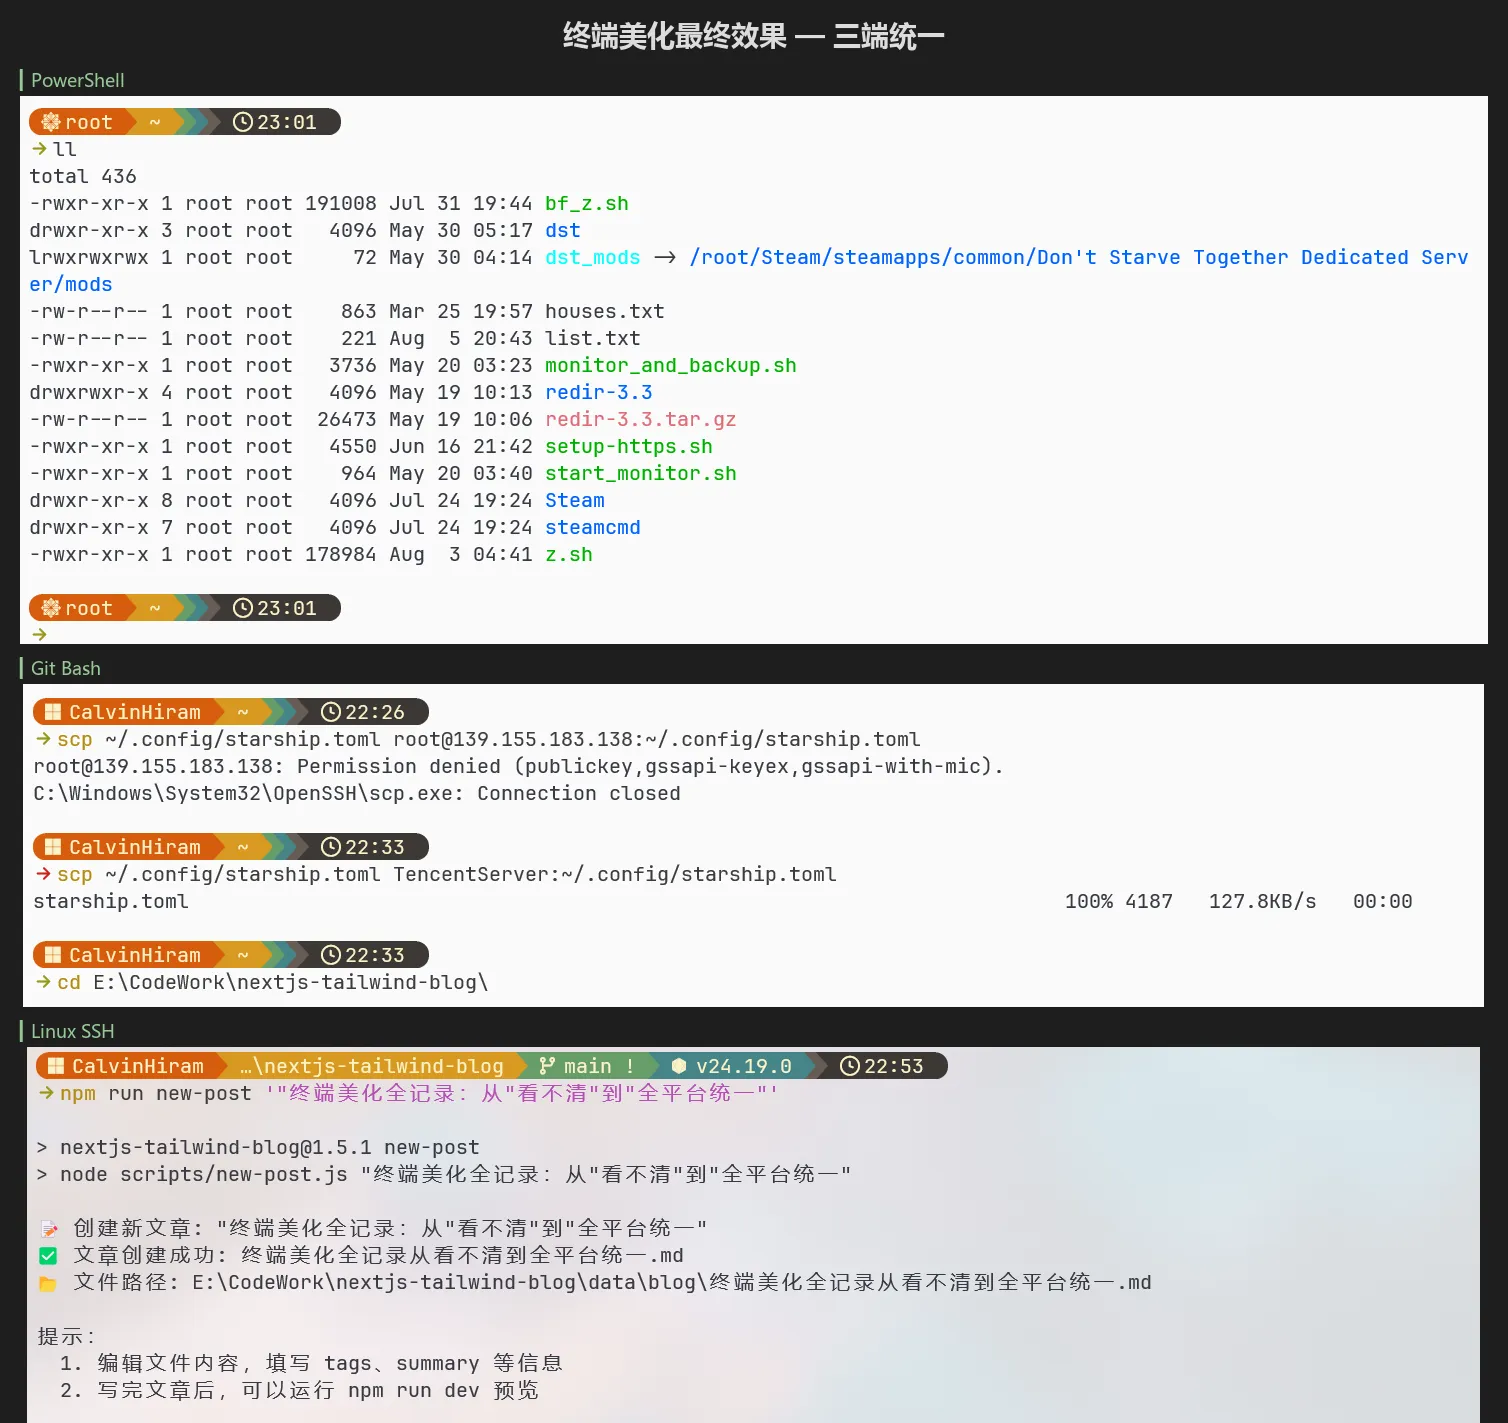Image resolution: width=1508 pixels, height=1423 pixels.
Task: Click the Git Bash section label
Action: (x=66, y=668)
